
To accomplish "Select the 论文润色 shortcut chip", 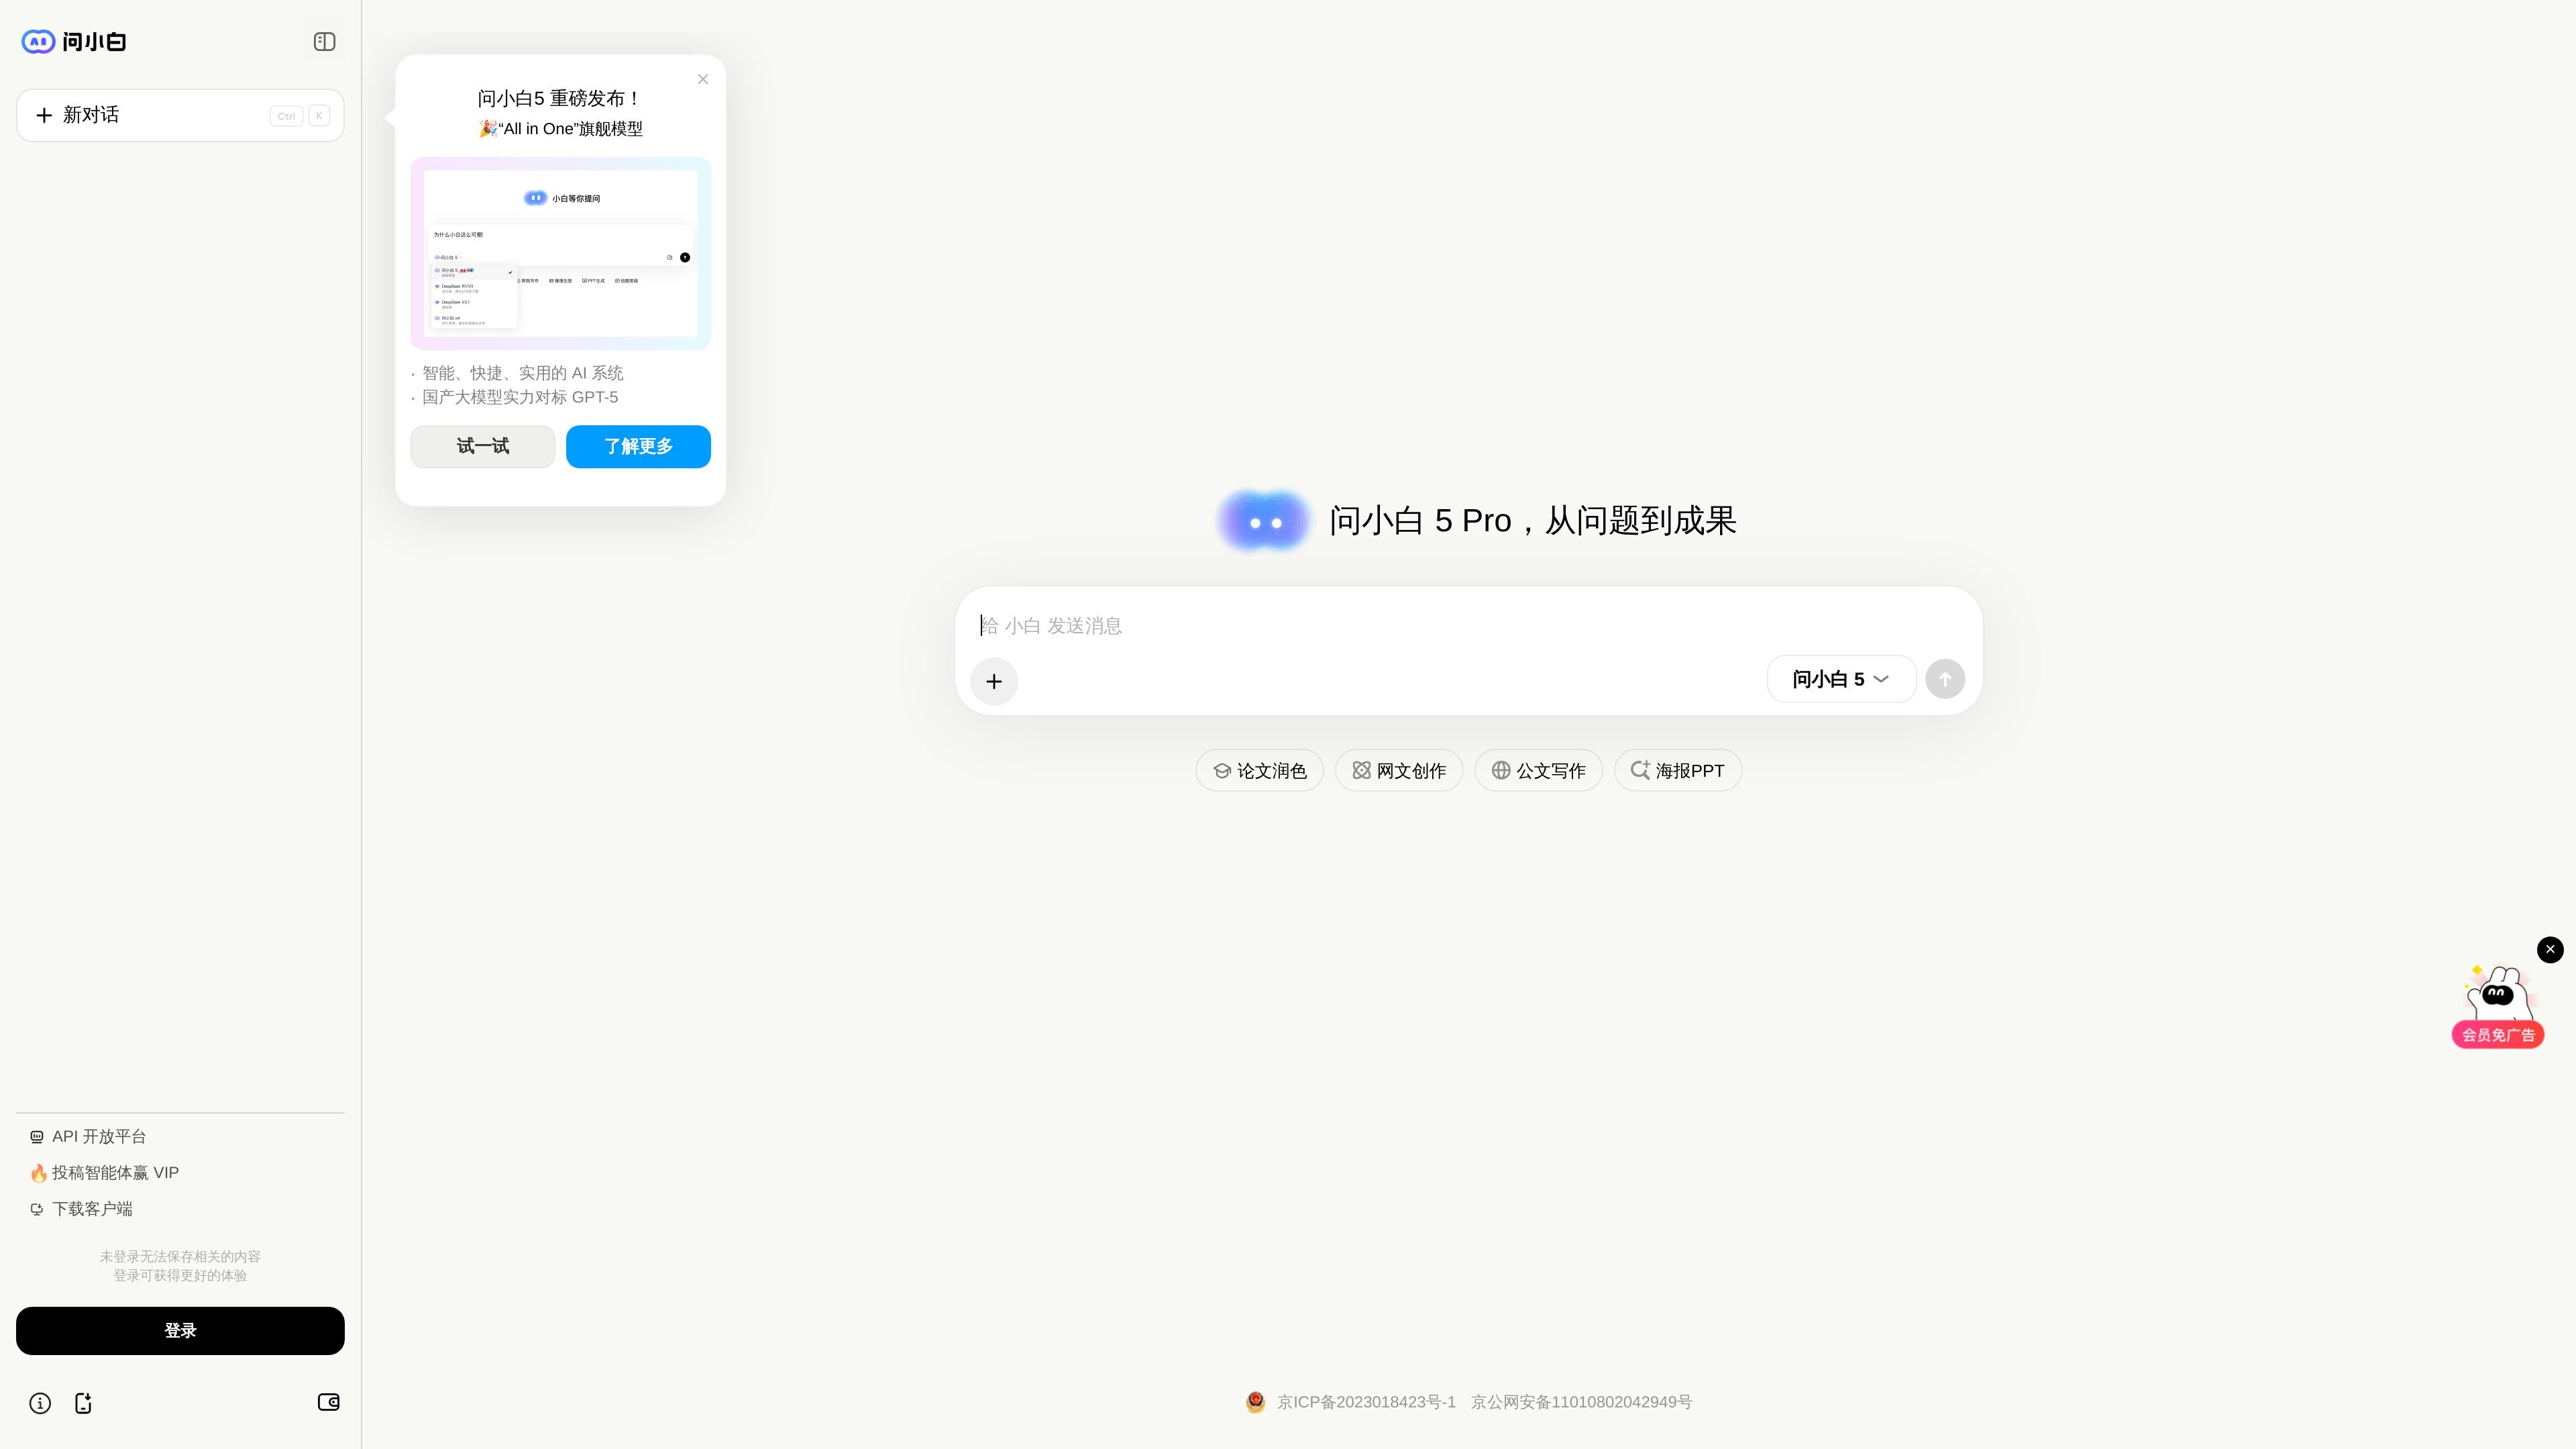I will click(x=1260, y=770).
